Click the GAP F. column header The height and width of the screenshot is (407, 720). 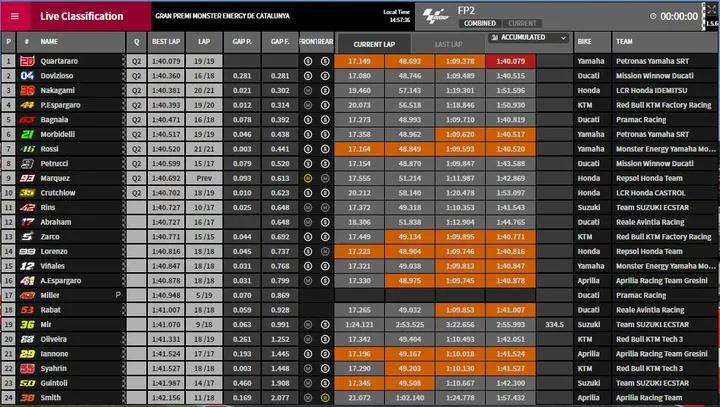pos(280,42)
